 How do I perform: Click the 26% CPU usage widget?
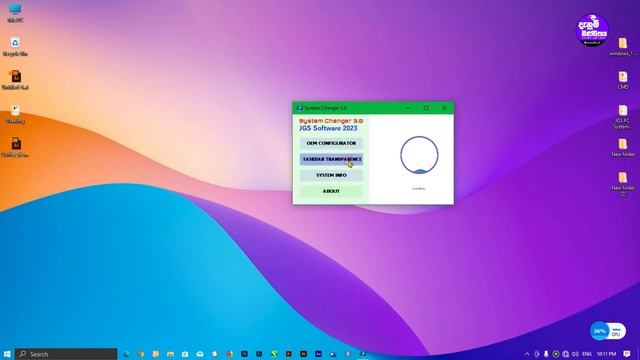tap(607, 331)
